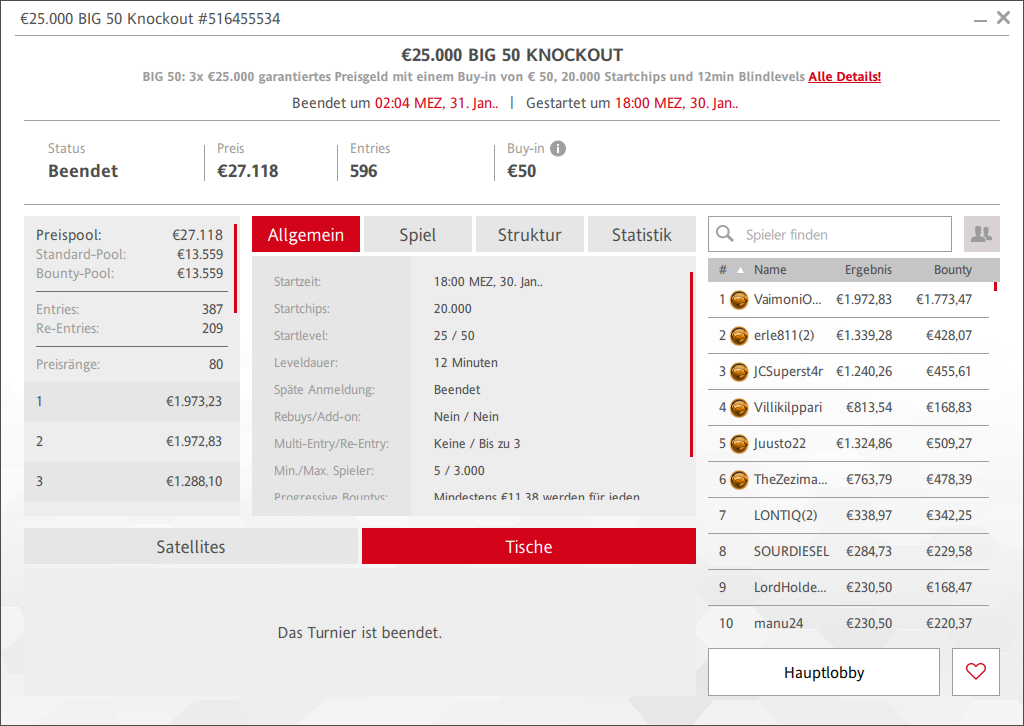Sort players by rank column arrow
Image resolution: width=1024 pixels, height=726 pixels.
[x=740, y=270]
